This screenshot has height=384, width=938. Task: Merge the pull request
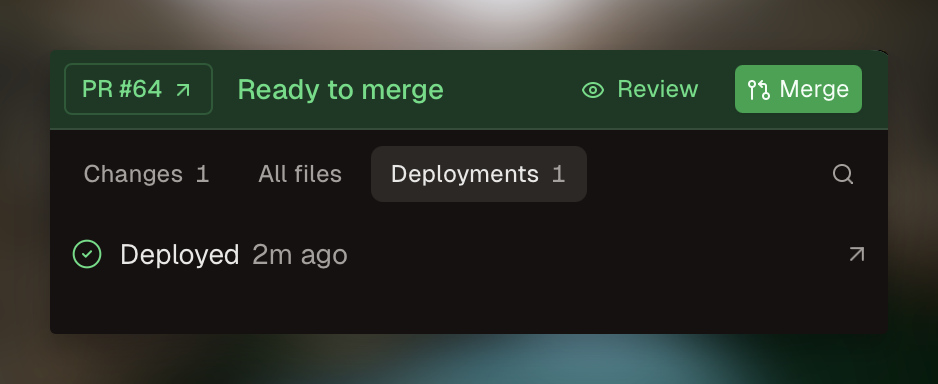tap(798, 89)
